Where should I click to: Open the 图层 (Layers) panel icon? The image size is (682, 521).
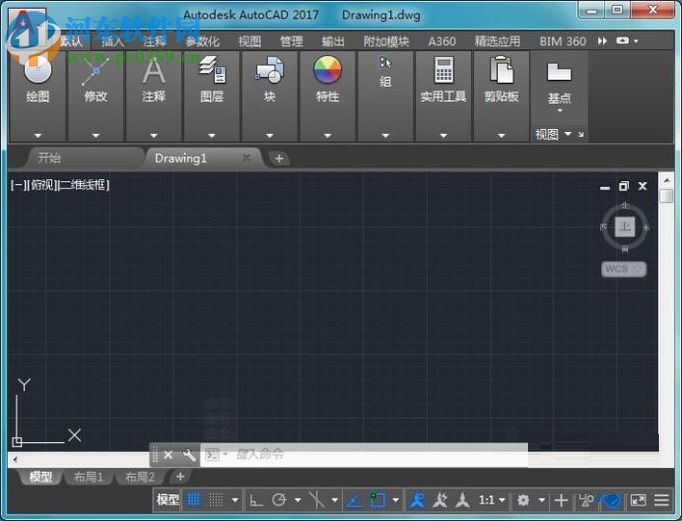tap(211, 70)
